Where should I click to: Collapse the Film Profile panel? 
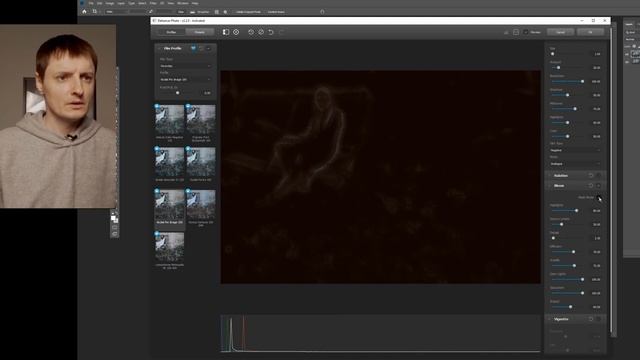(x=159, y=48)
